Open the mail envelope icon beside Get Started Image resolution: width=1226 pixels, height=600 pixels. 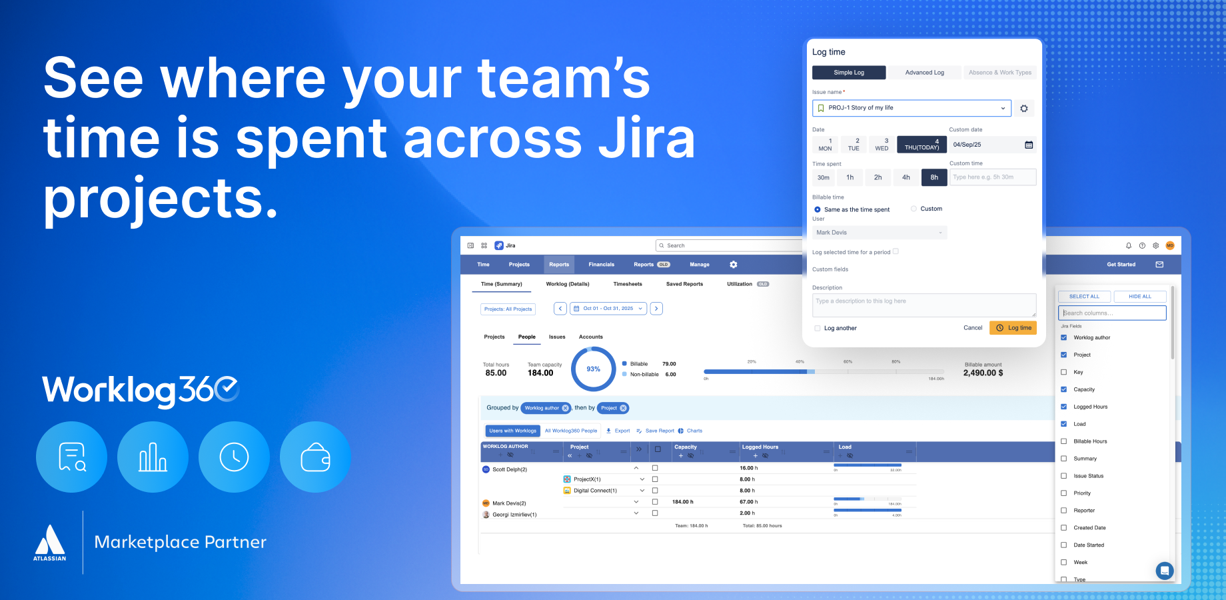(1159, 265)
